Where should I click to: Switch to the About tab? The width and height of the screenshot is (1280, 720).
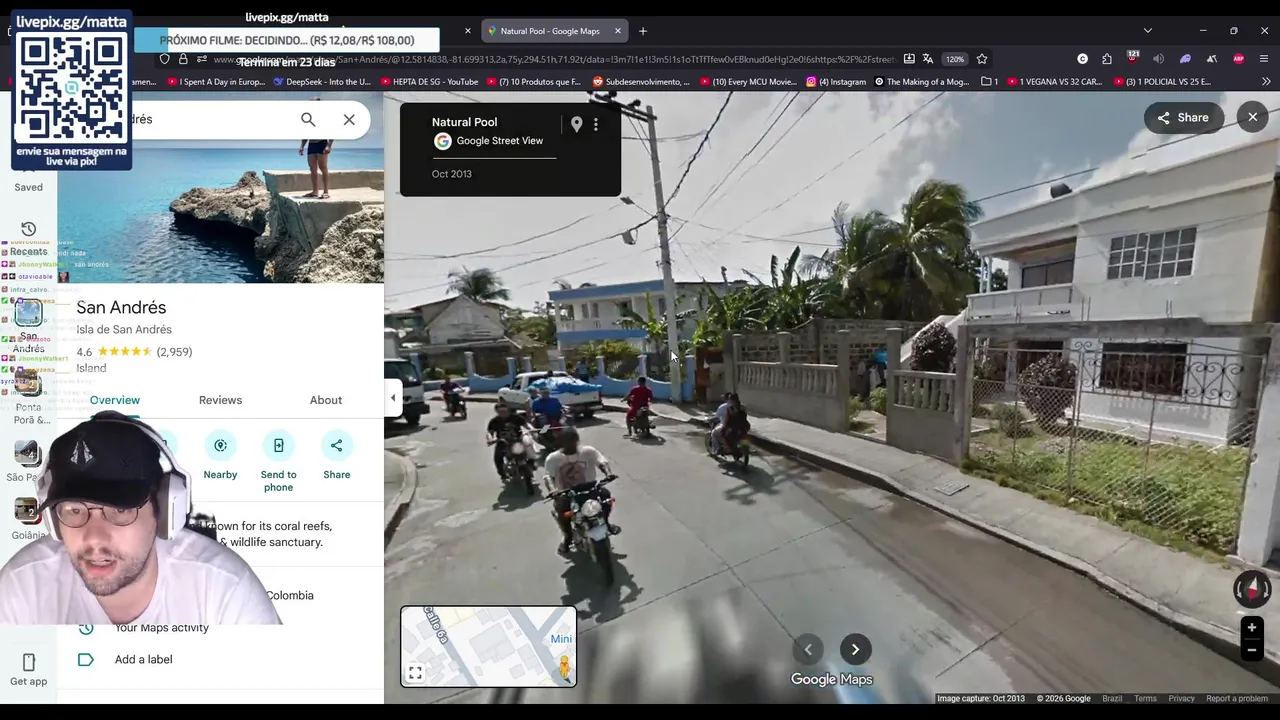(325, 400)
